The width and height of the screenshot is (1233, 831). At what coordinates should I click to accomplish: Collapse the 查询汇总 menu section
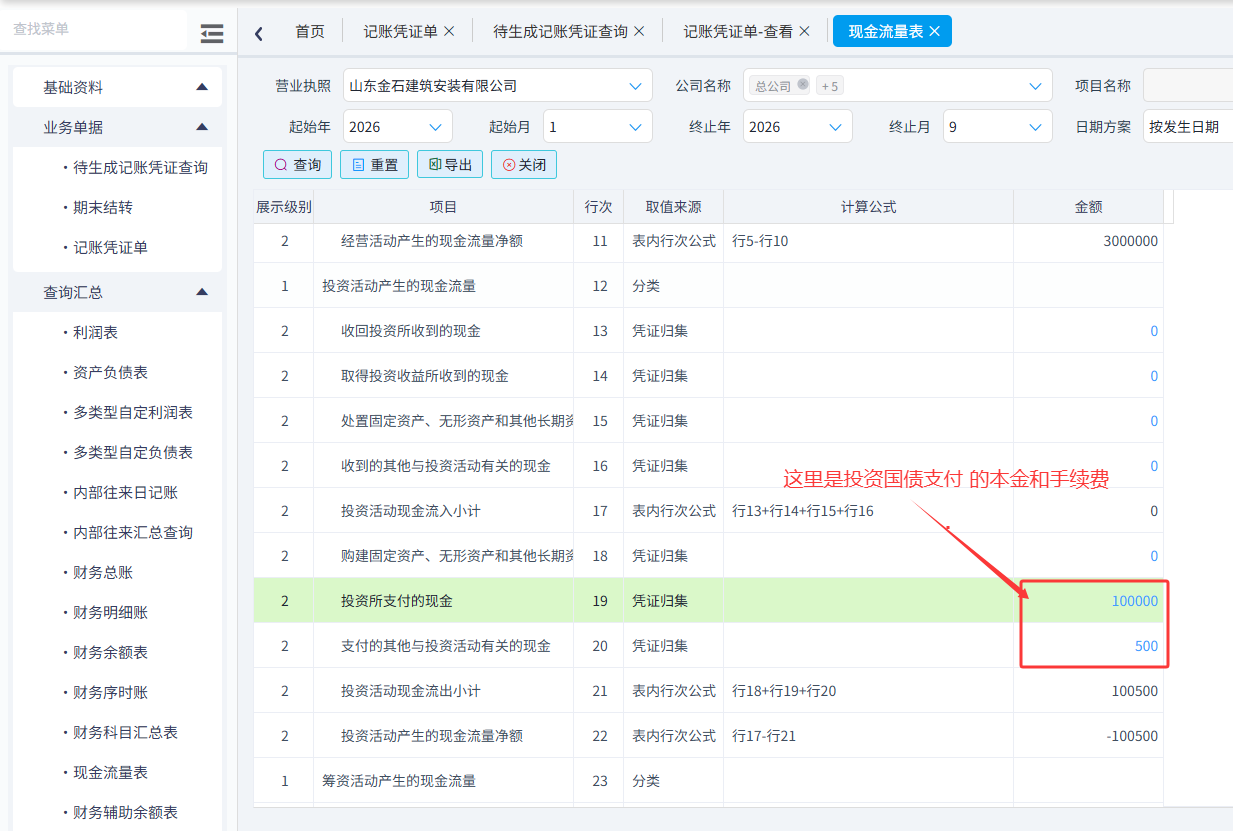coord(202,292)
